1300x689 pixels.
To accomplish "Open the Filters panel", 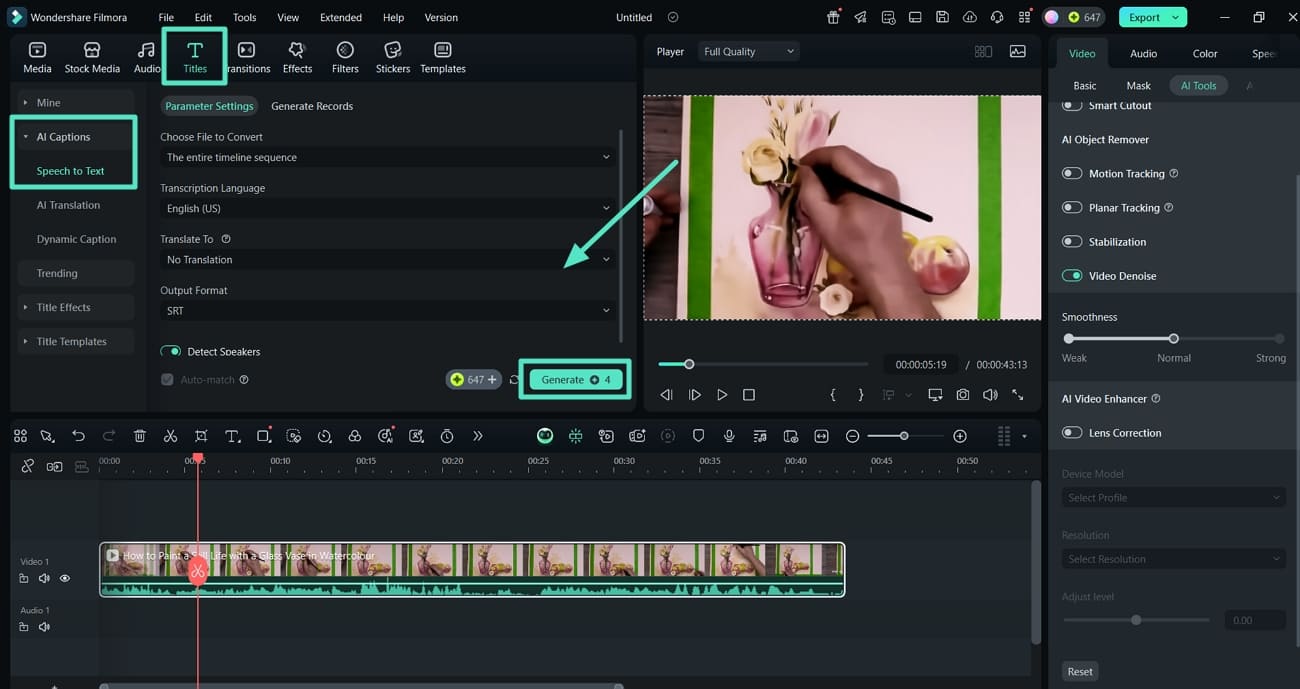I will 345,58.
